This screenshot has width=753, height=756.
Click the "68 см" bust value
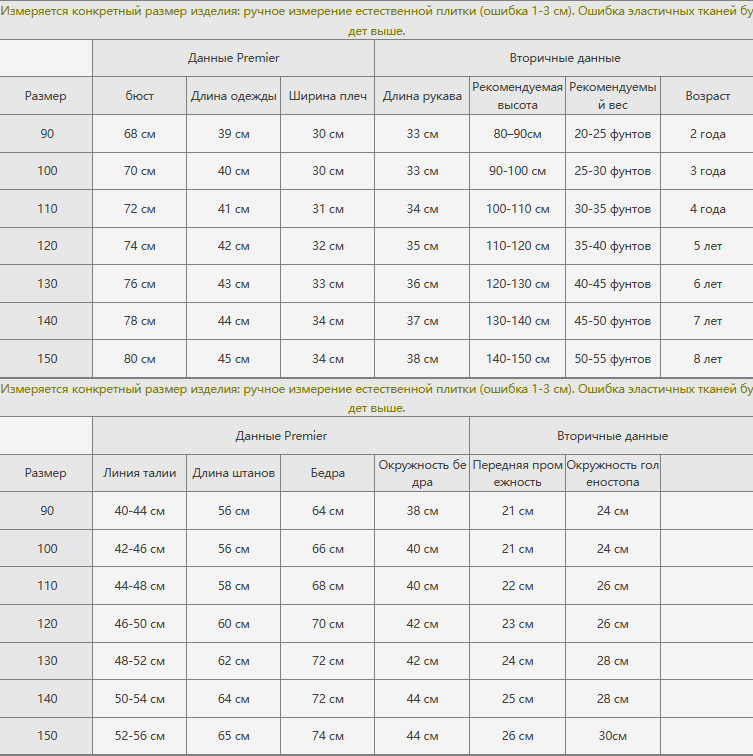tap(140, 134)
